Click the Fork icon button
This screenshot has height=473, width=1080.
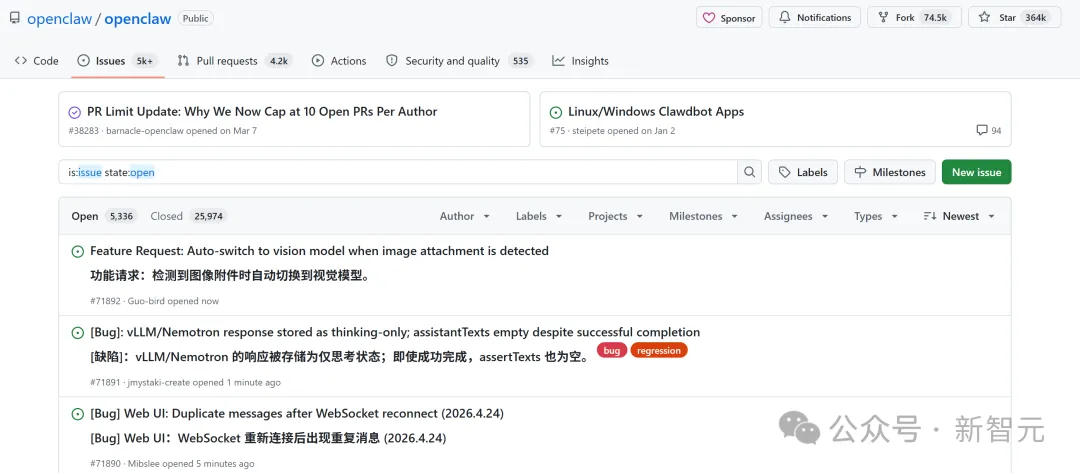click(x=884, y=18)
